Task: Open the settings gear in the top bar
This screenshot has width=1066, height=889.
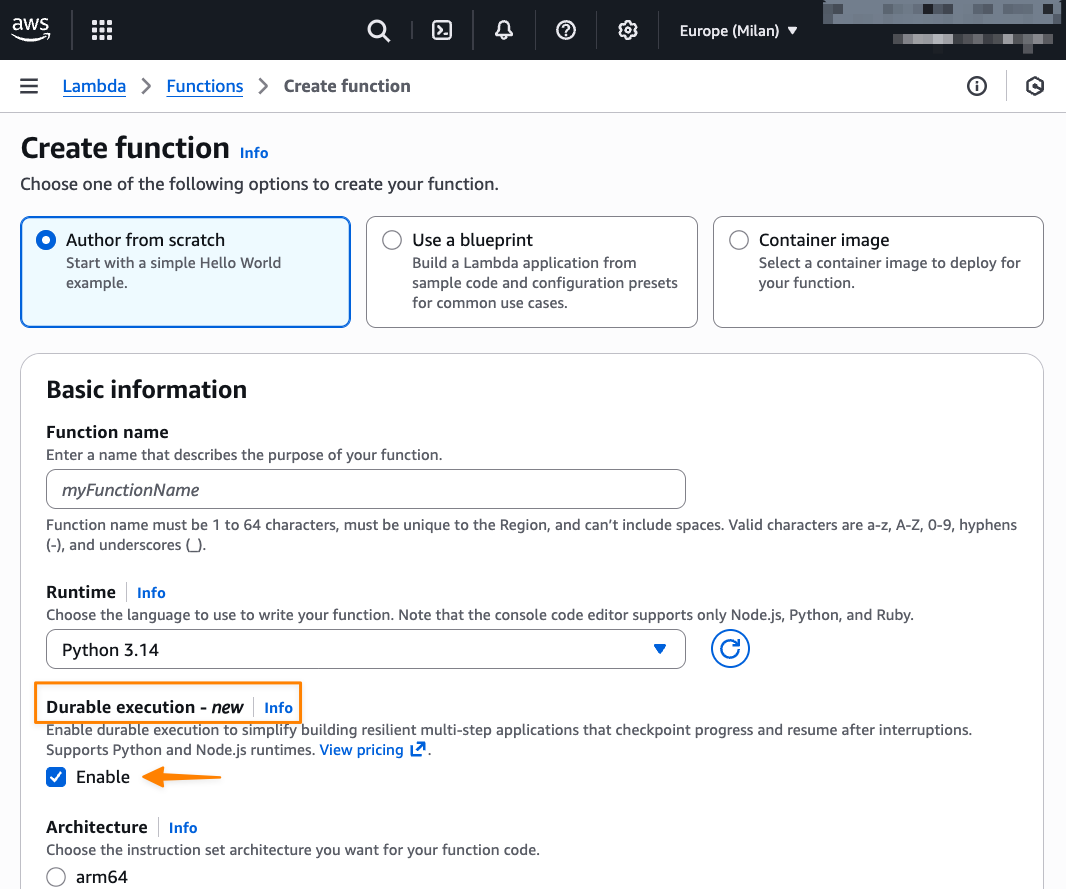Action: point(627,30)
